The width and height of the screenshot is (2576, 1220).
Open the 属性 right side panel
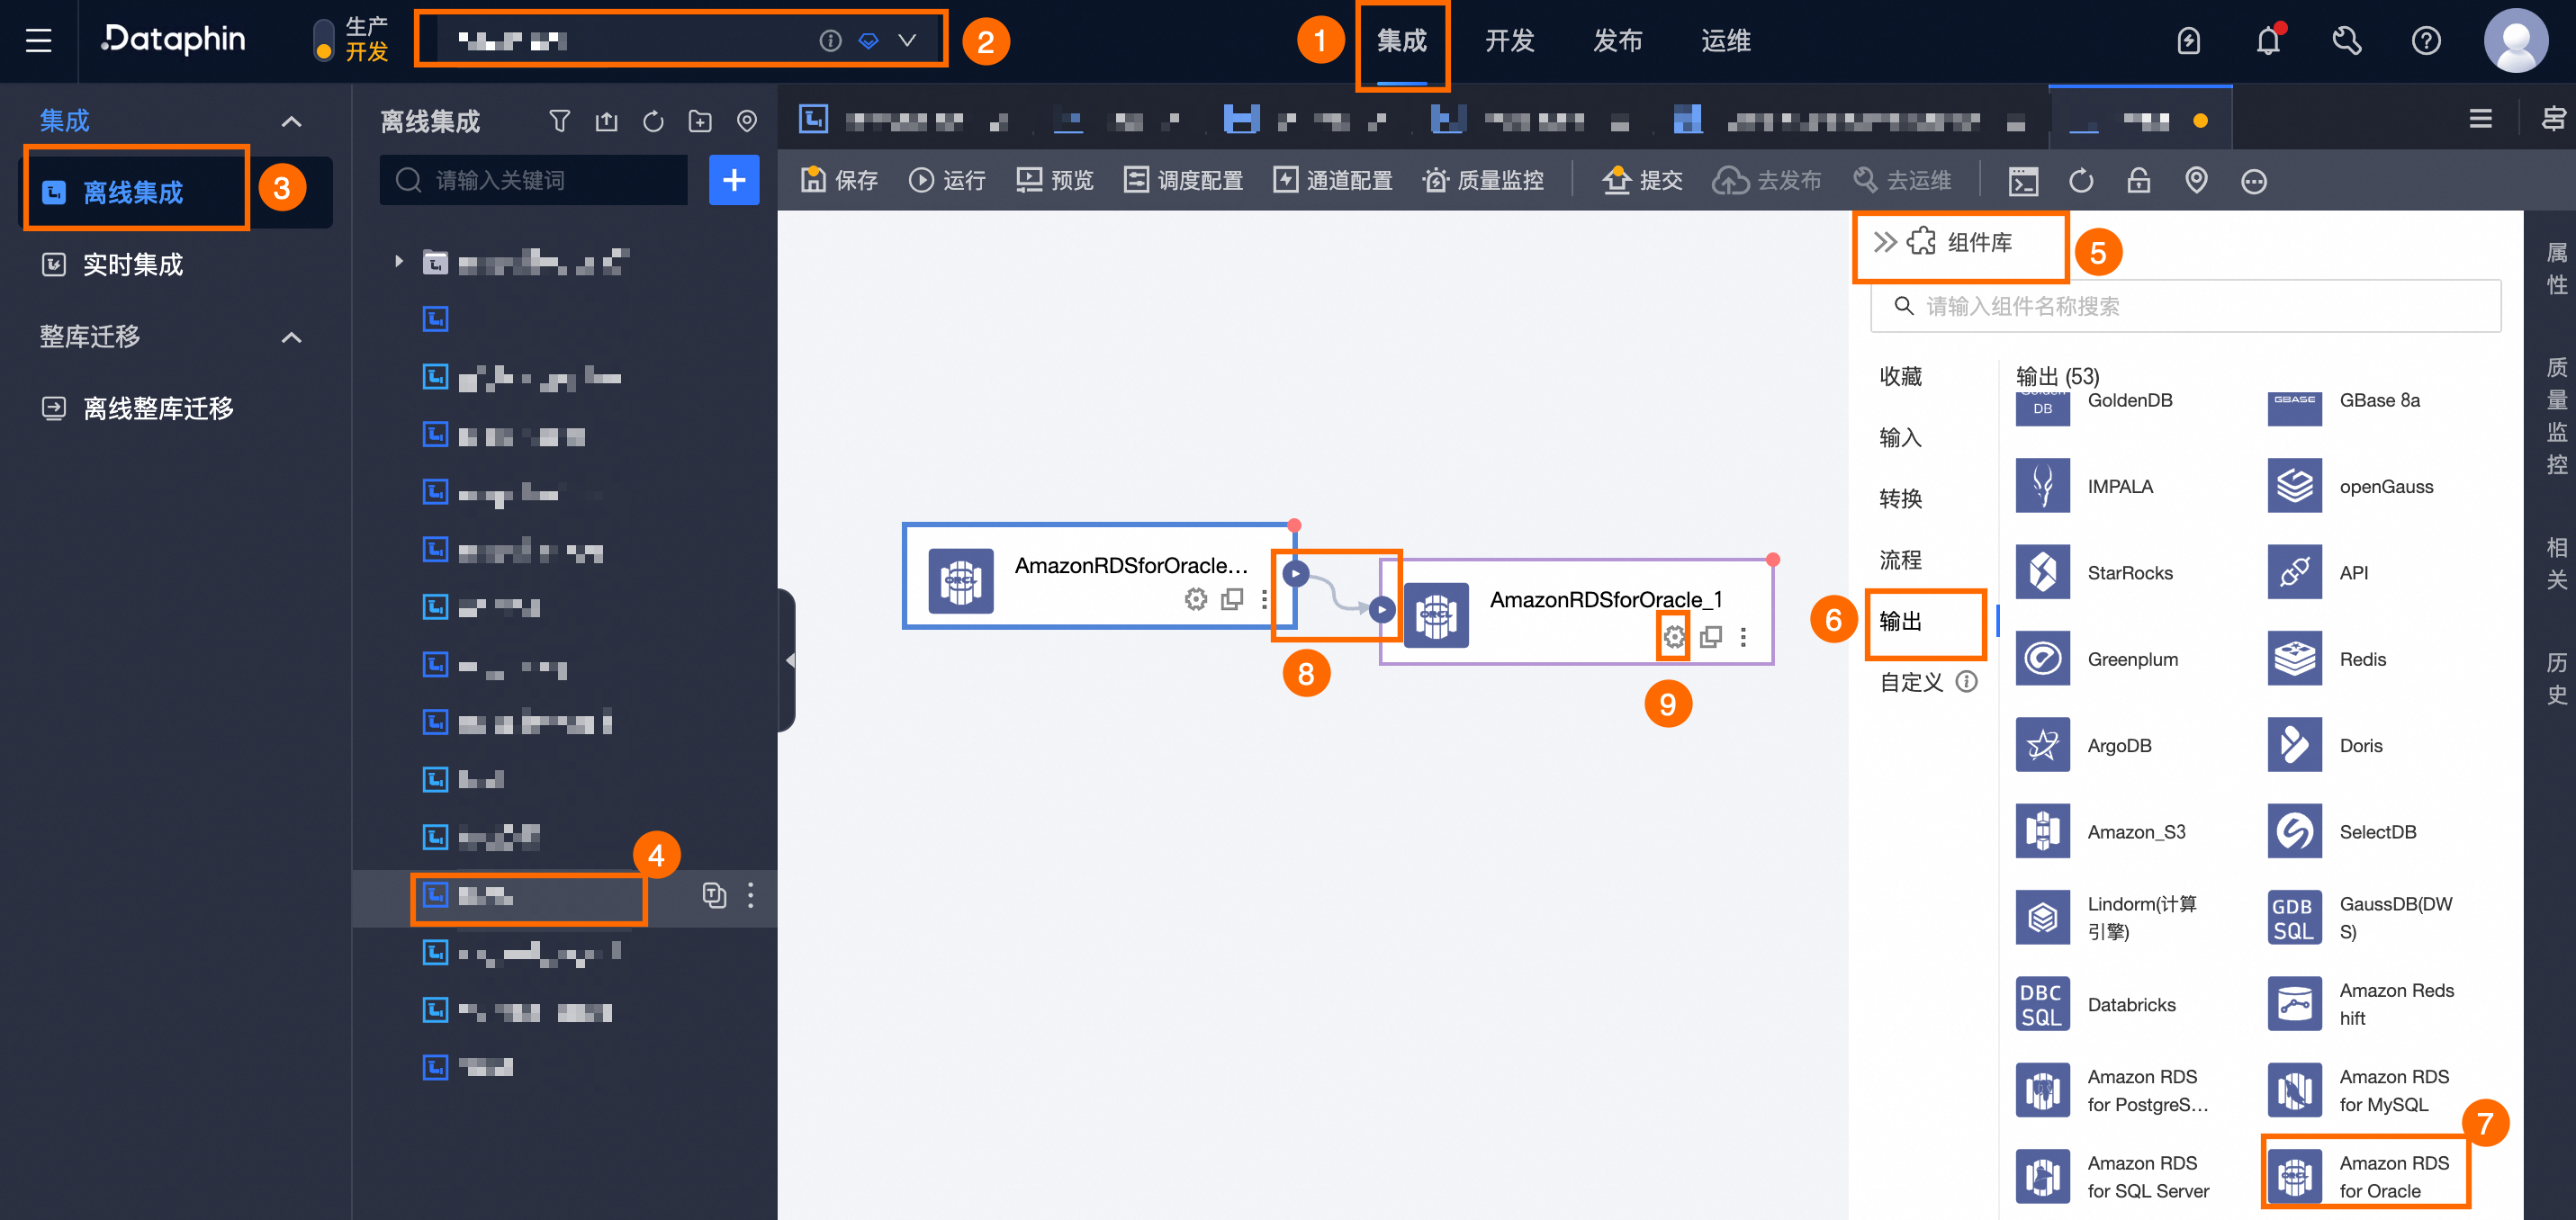(2556, 269)
